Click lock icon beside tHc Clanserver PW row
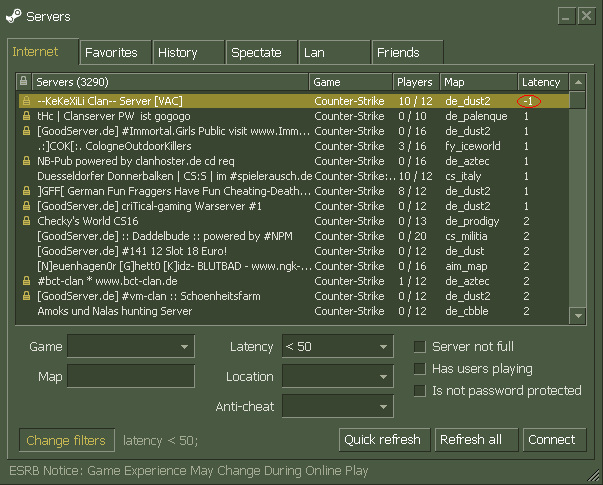603x485 pixels. (26, 116)
